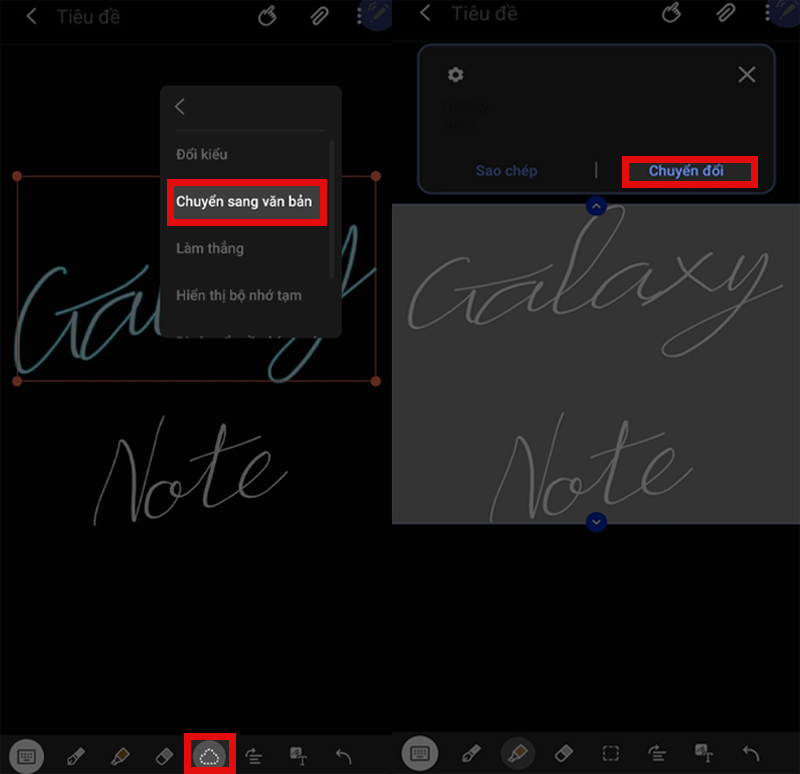The image size is (800, 774).
Task: Tap handwritten "Note" on left canvas
Action: tap(190, 472)
